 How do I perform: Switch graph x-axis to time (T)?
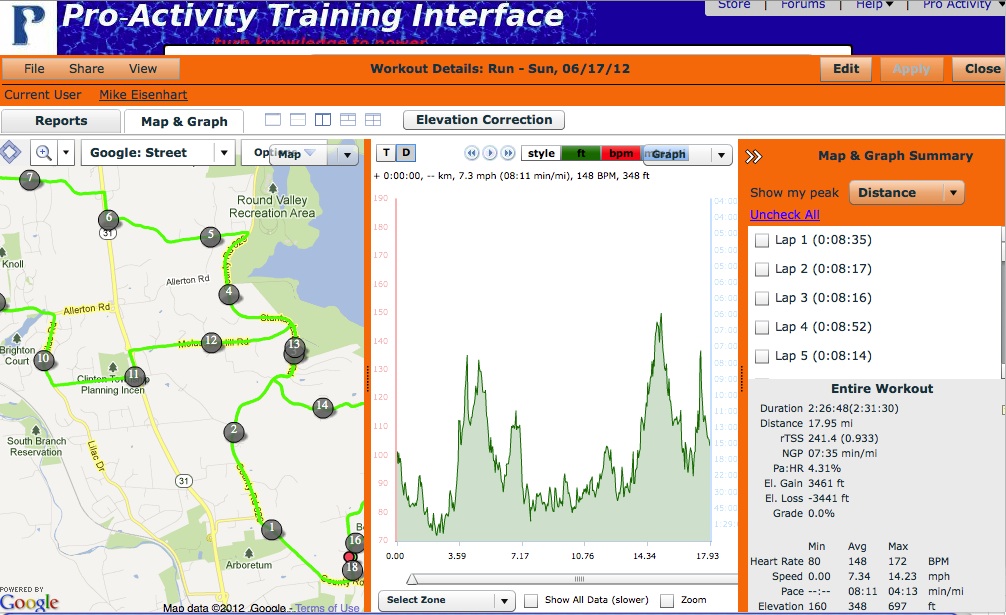pos(386,153)
